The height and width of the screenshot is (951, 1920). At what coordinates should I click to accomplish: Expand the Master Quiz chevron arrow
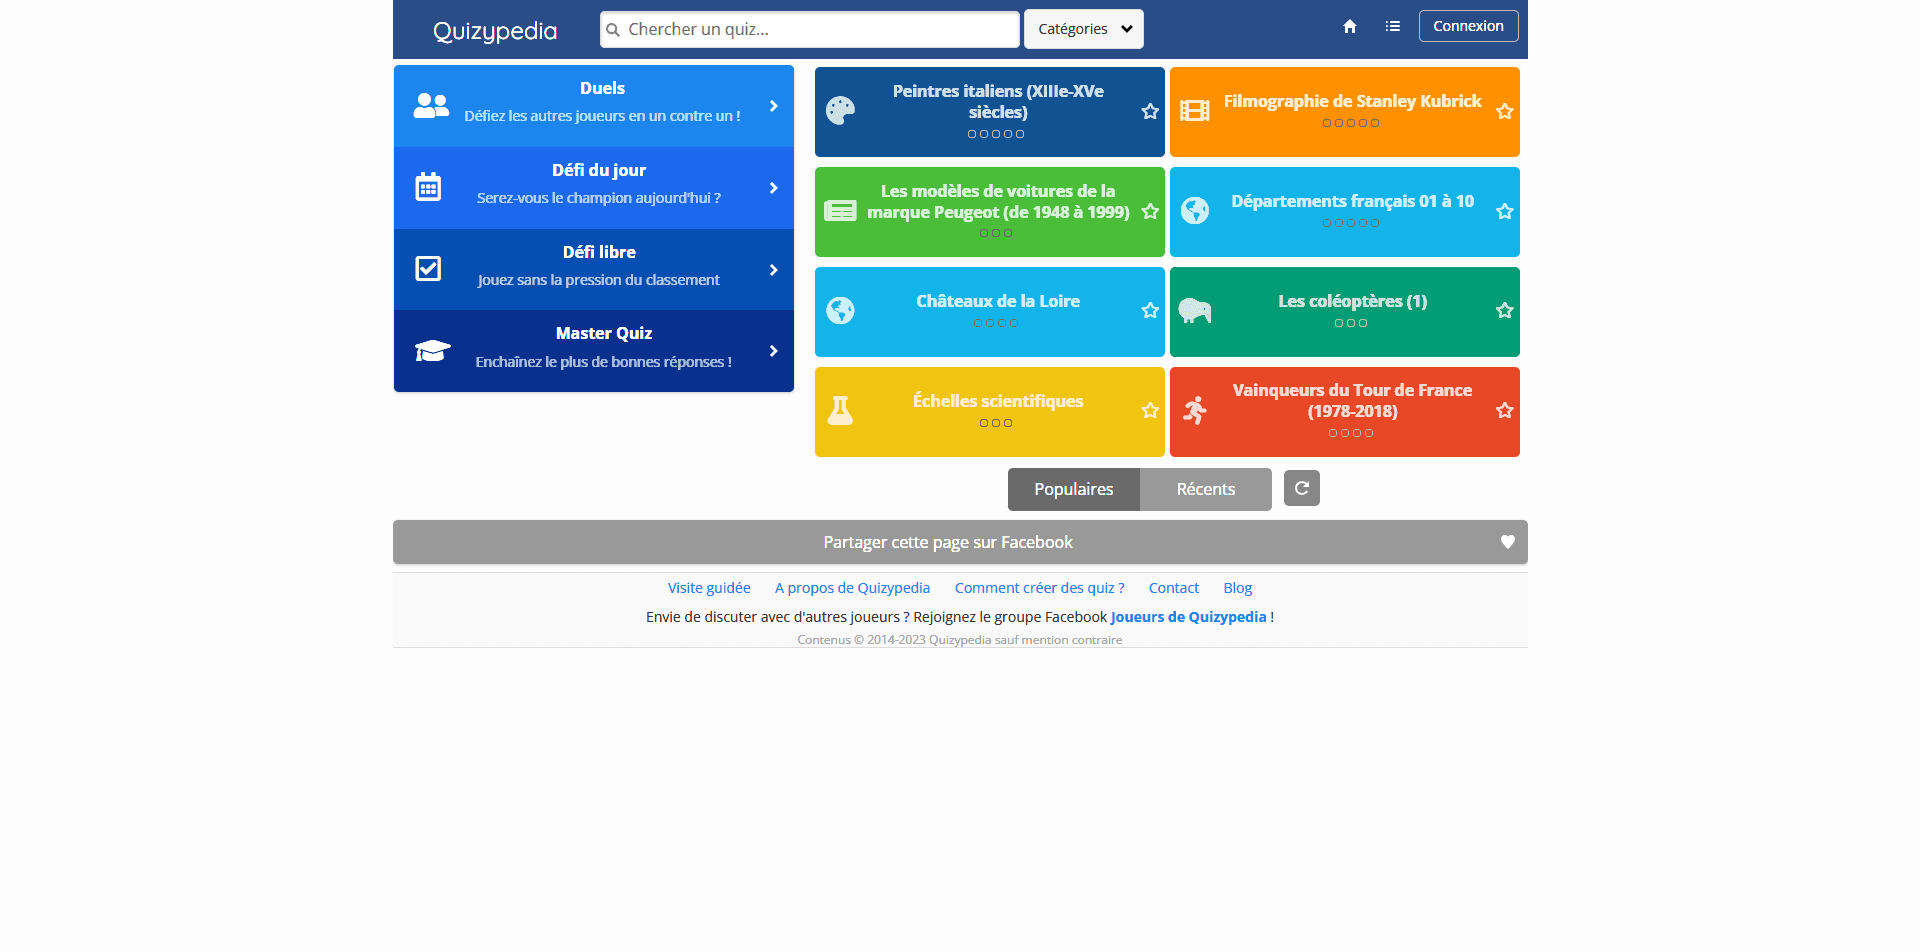click(x=773, y=351)
